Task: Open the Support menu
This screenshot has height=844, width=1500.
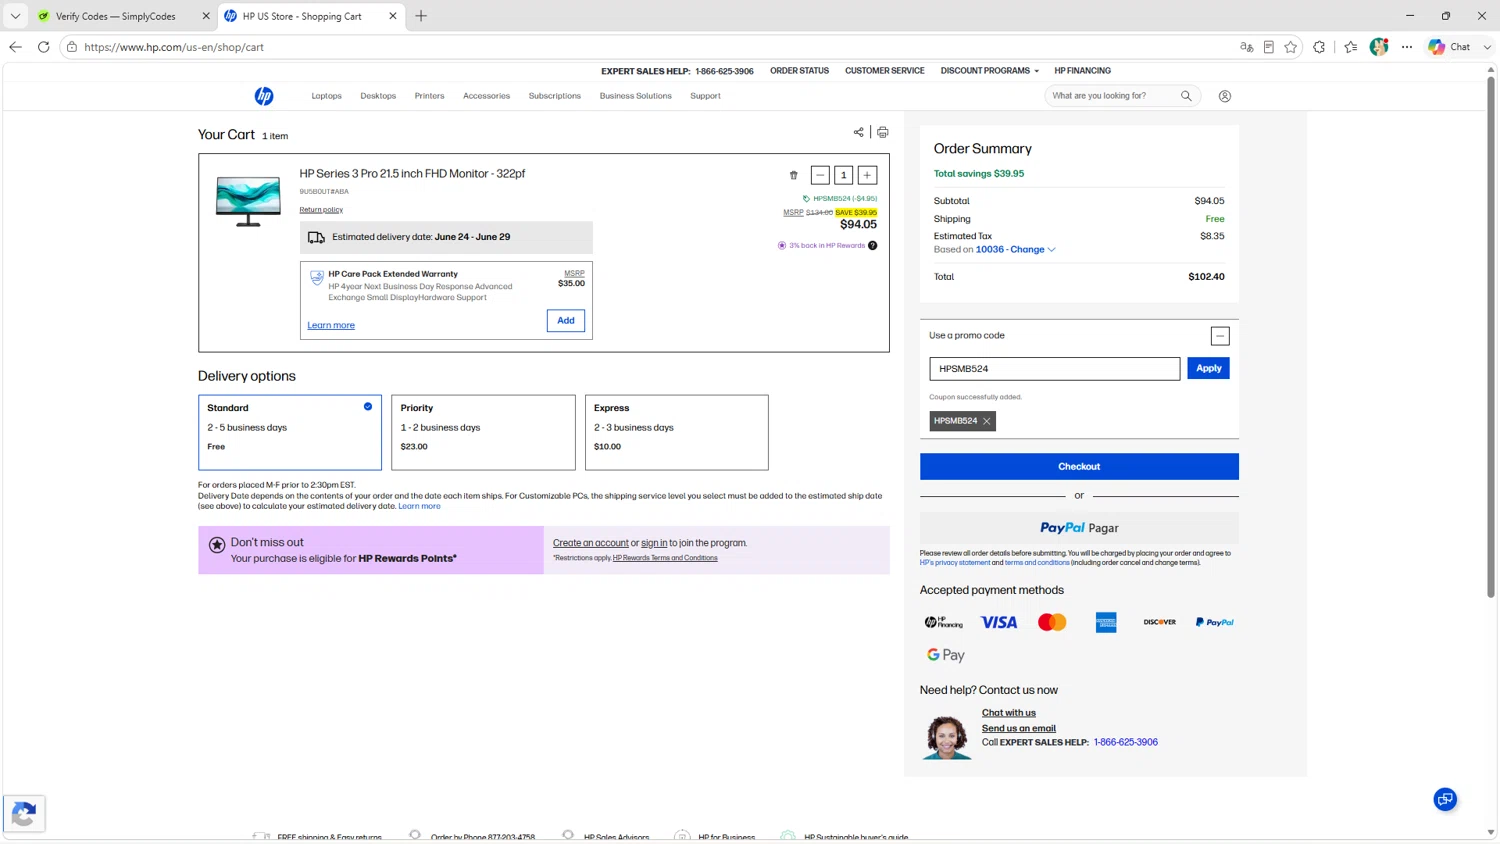Action: (705, 96)
